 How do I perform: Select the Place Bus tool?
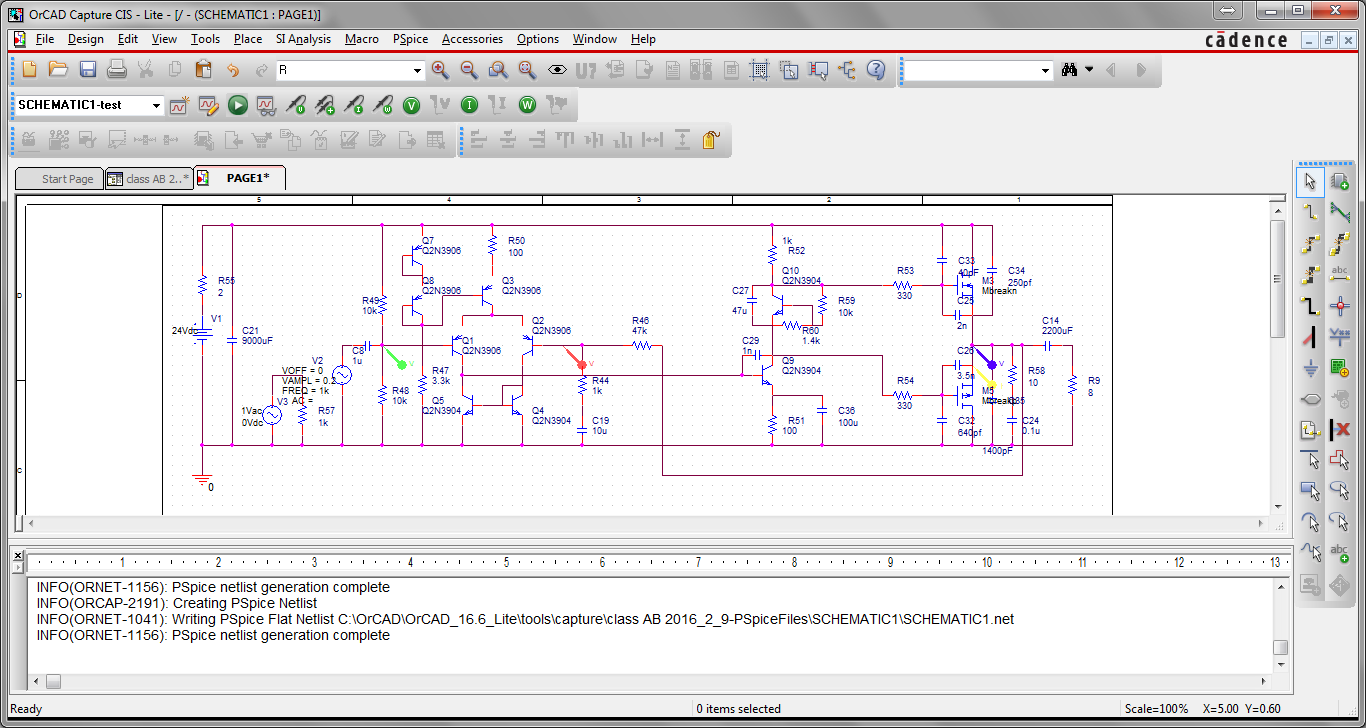tap(1311, 305)
